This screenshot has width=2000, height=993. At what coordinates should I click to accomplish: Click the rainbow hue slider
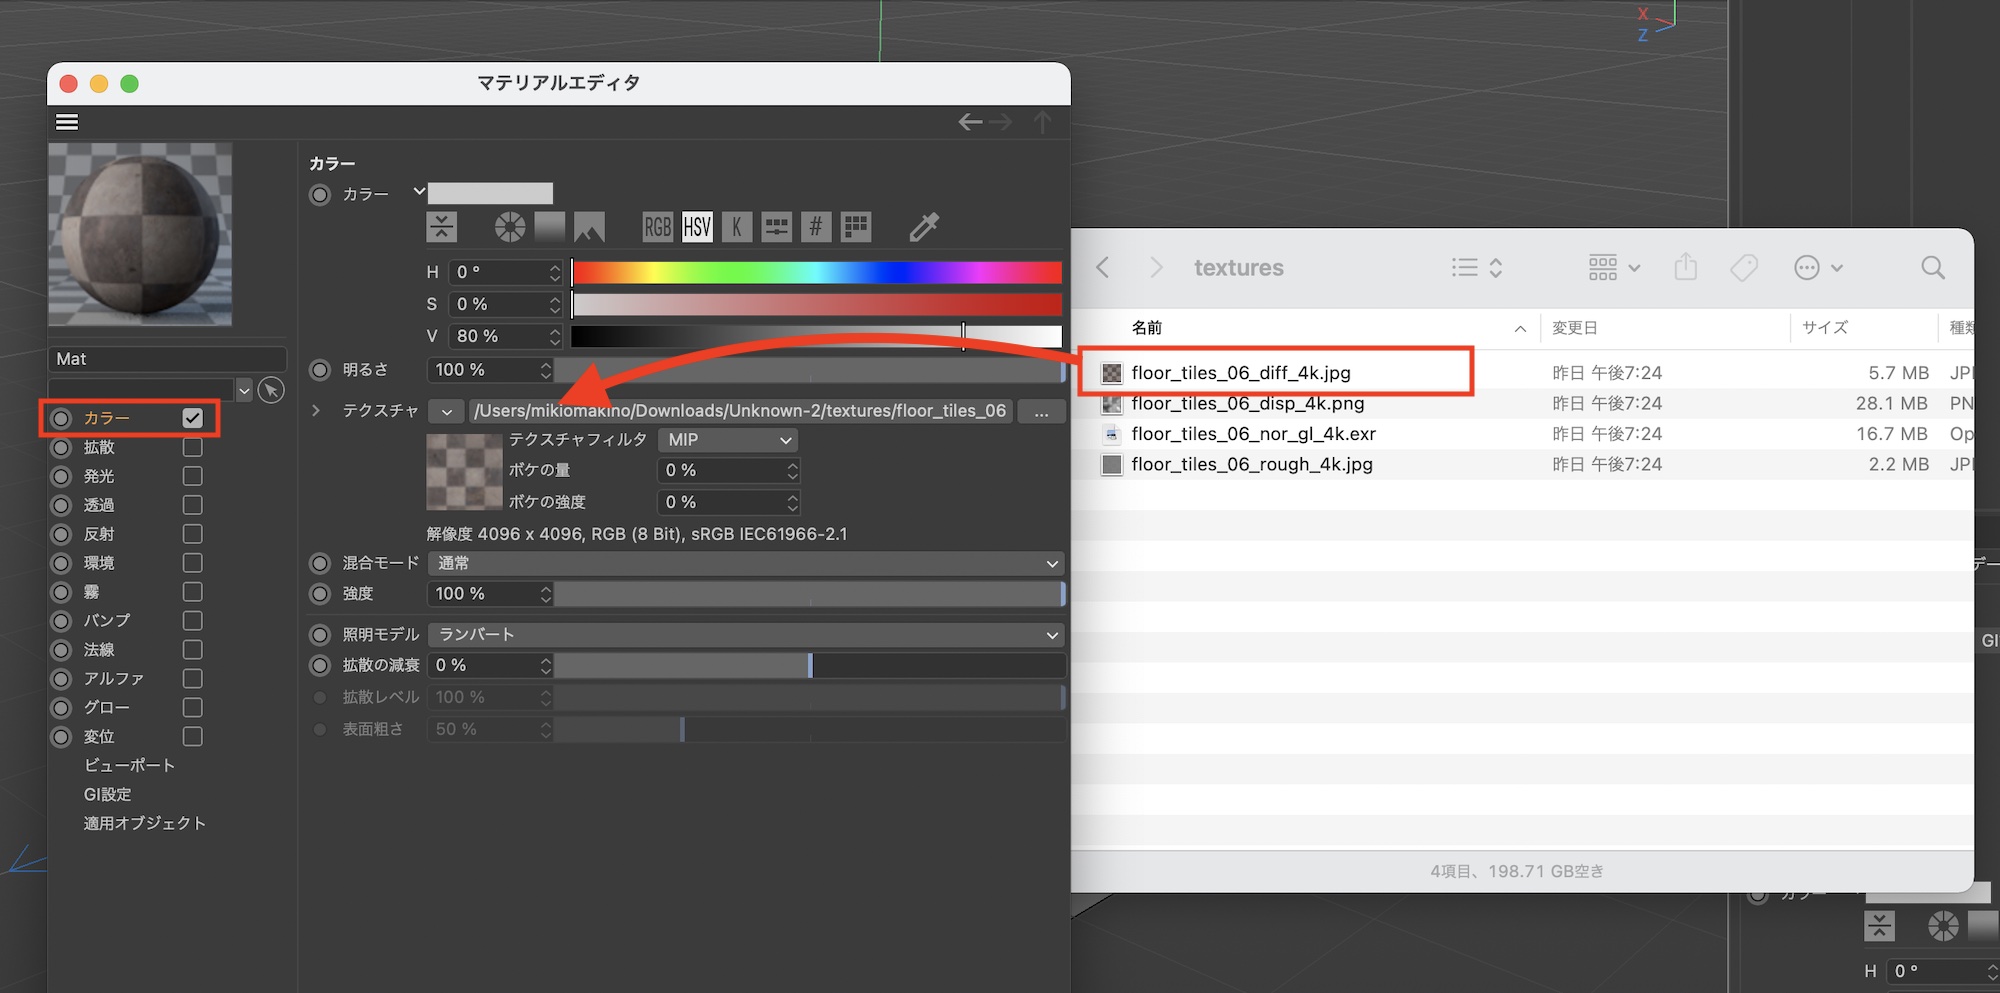coord(816,272)
